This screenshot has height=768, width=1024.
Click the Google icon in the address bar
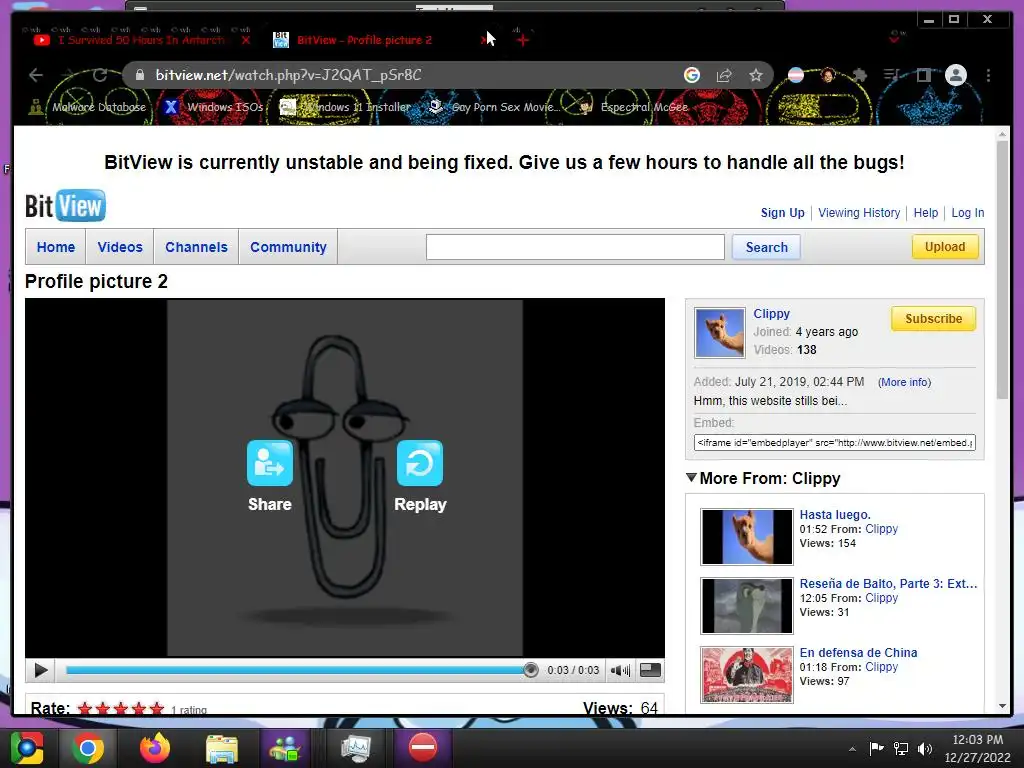click(692, 75)
